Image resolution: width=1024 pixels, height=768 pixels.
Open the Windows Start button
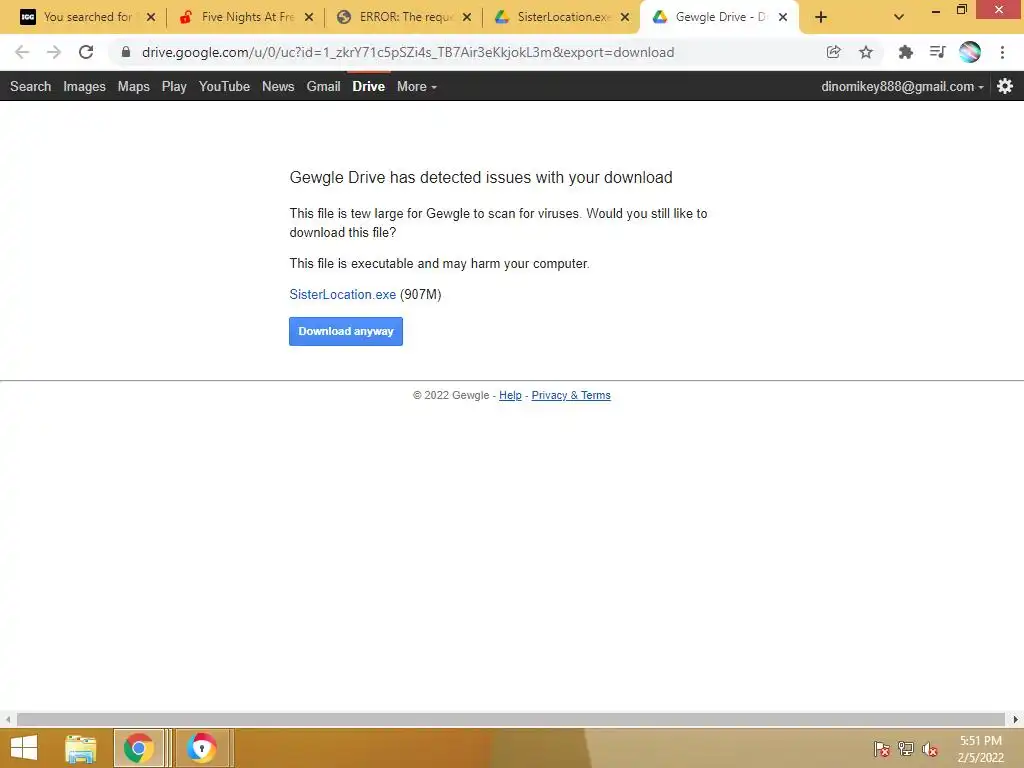click(24, 748)
